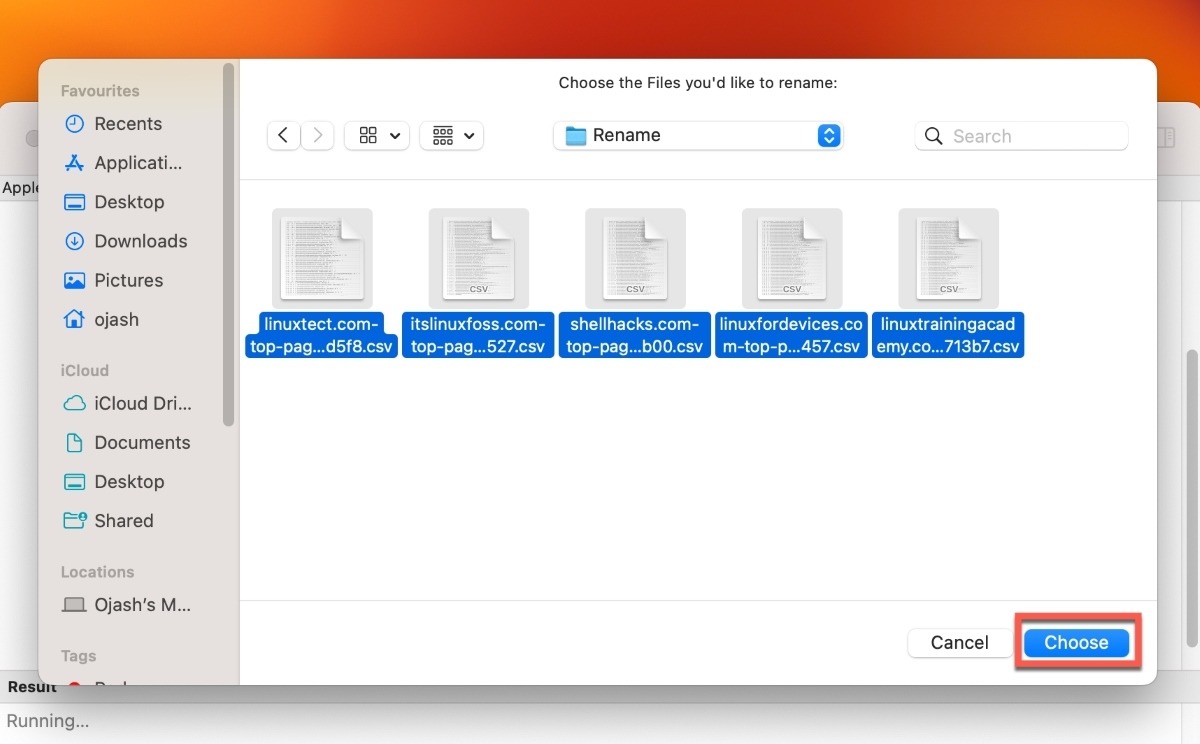The height and width of the screenshot is (744, 1200).
Task: Open the icon view options dropdown
Action: tap(377, 134)
